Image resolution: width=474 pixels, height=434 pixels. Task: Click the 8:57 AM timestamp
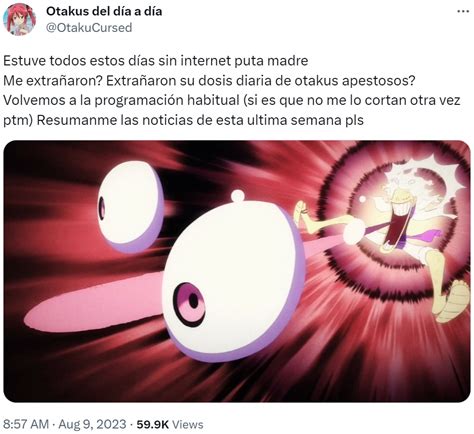26,424
